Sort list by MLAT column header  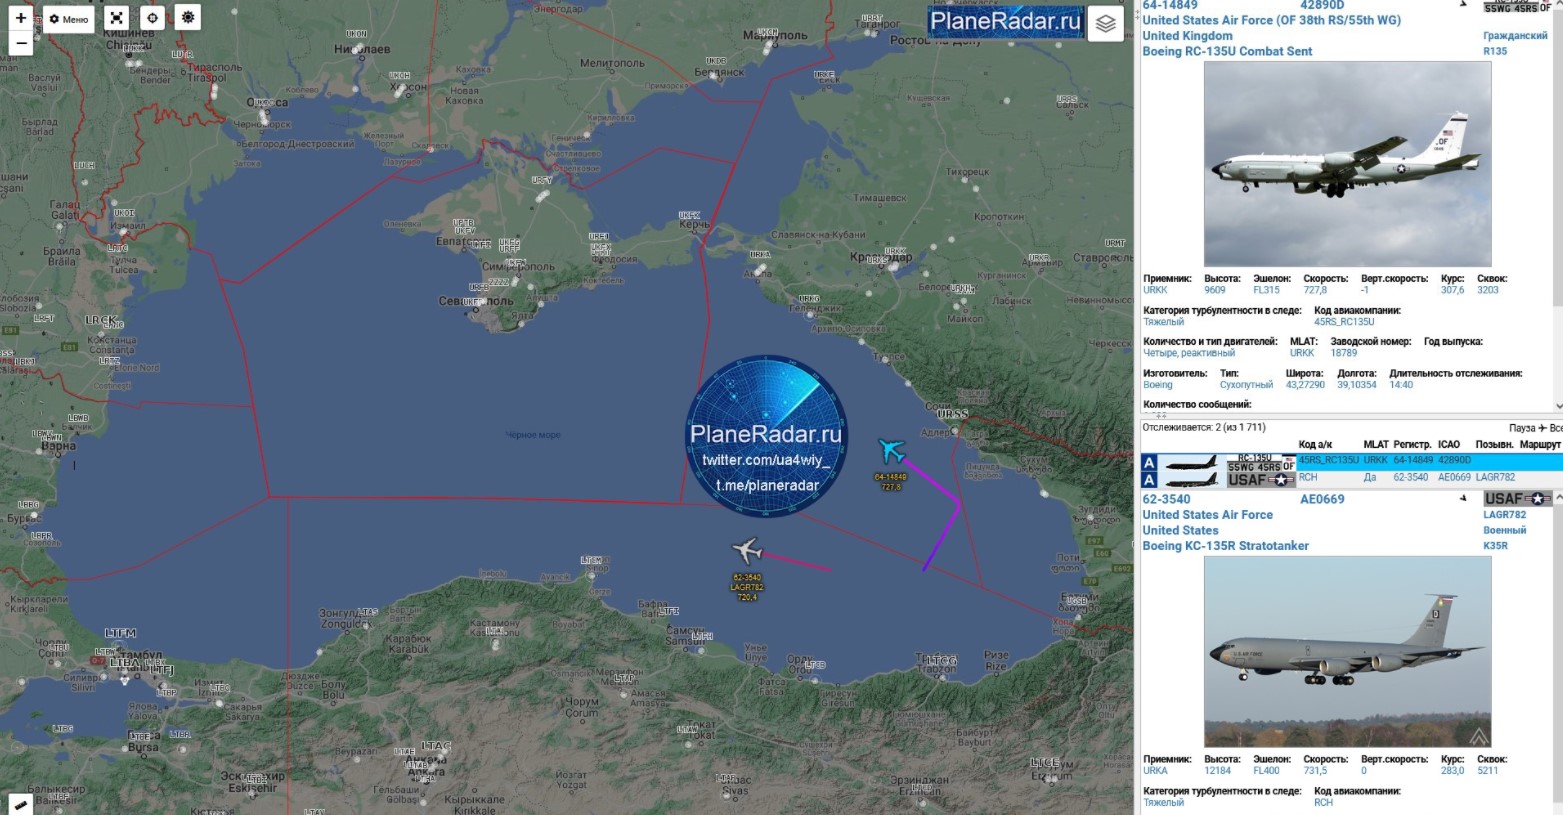pos(1376,444)
